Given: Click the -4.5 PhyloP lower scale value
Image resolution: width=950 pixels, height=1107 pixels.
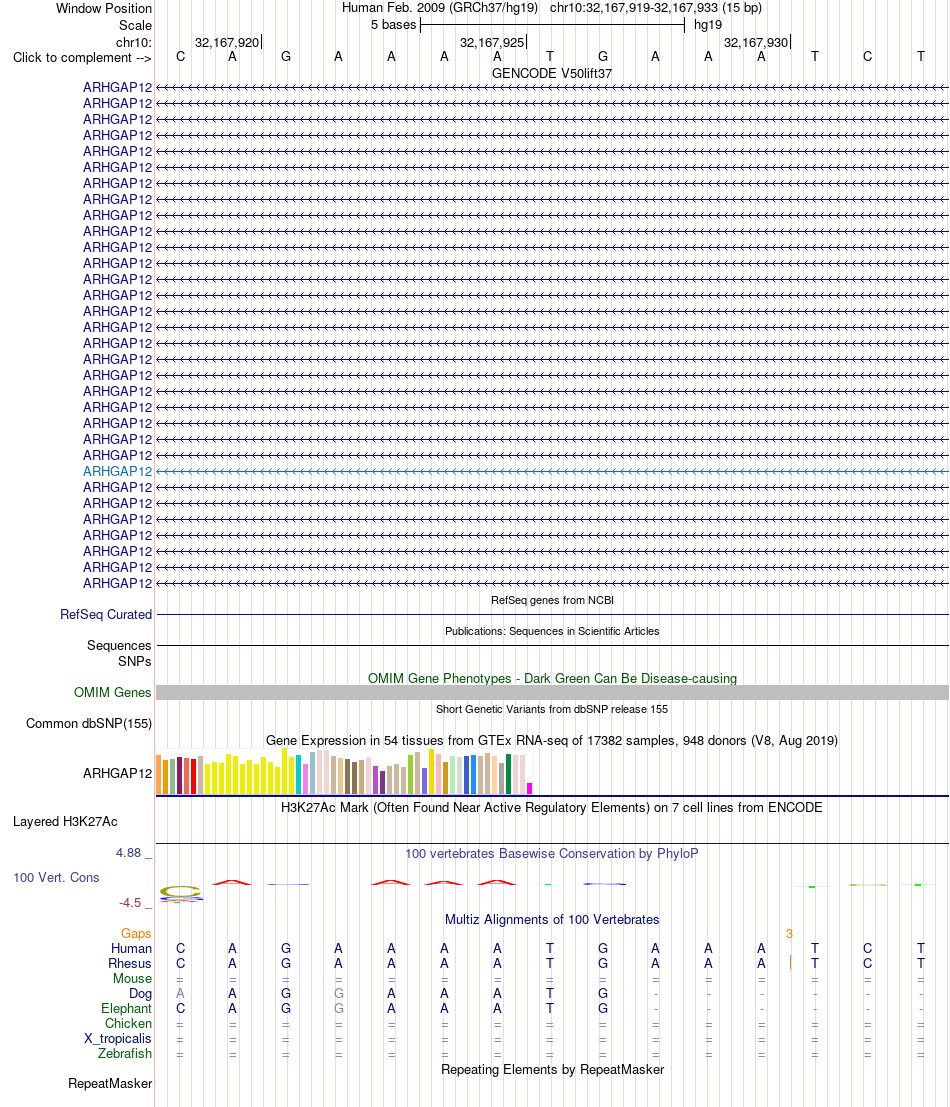Looking at the screenshot, I should tap(130, 903).
